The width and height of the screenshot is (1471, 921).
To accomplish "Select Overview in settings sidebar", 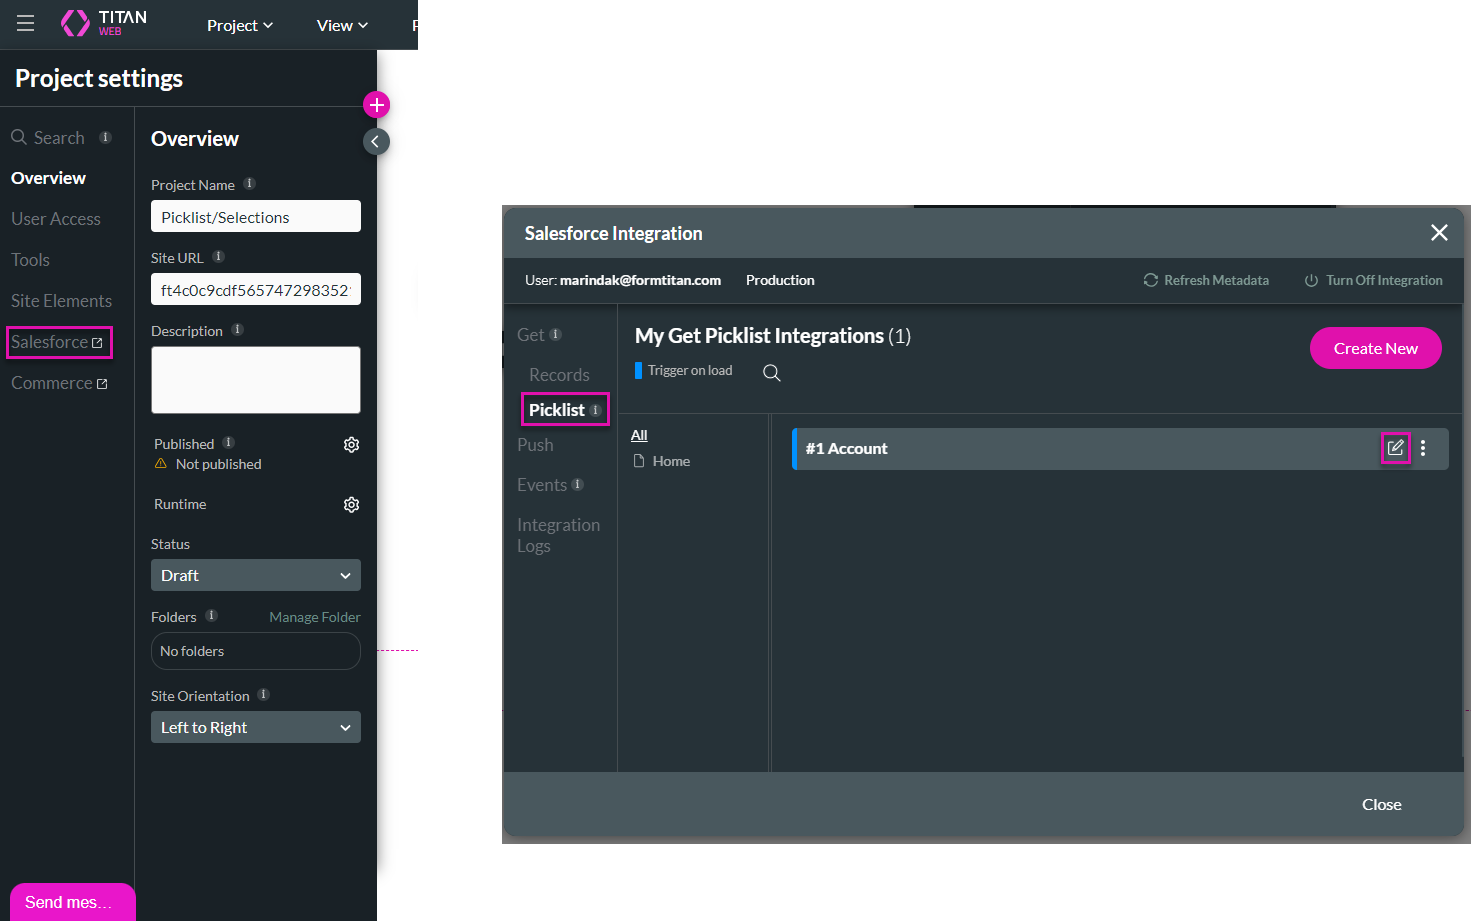I will point(48,178).
